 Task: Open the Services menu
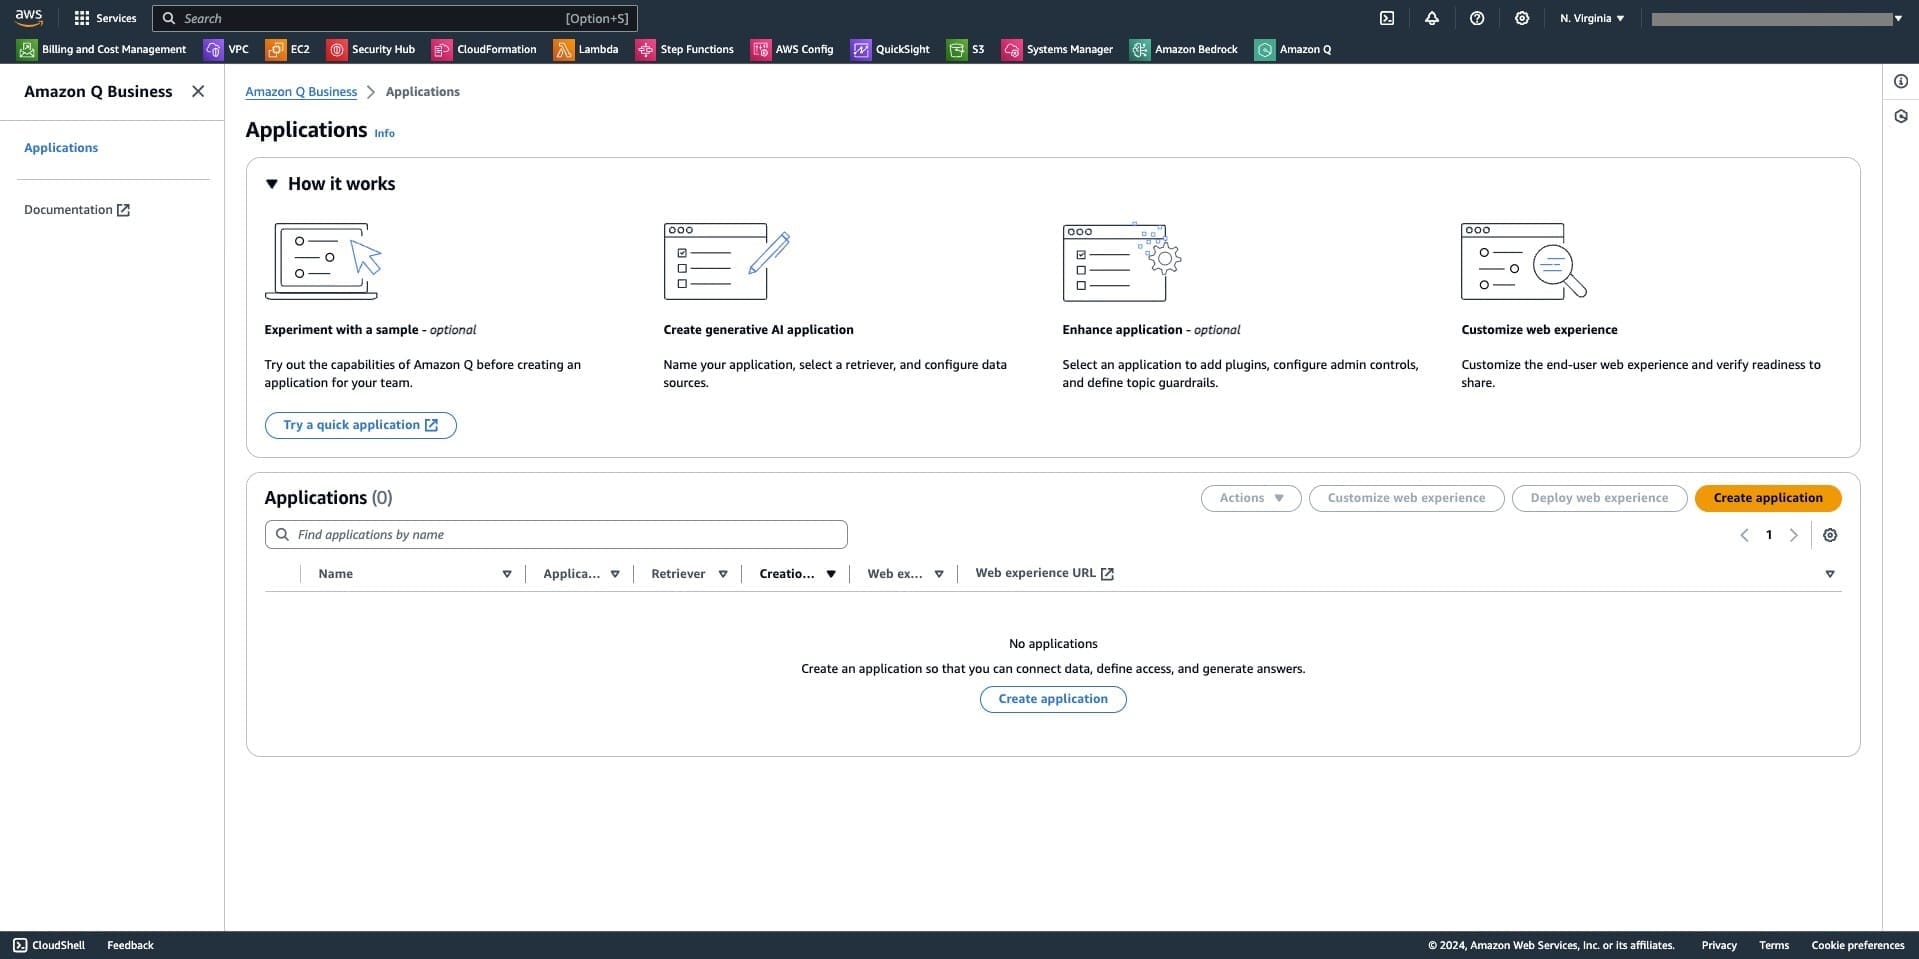(x=105, y=18)
